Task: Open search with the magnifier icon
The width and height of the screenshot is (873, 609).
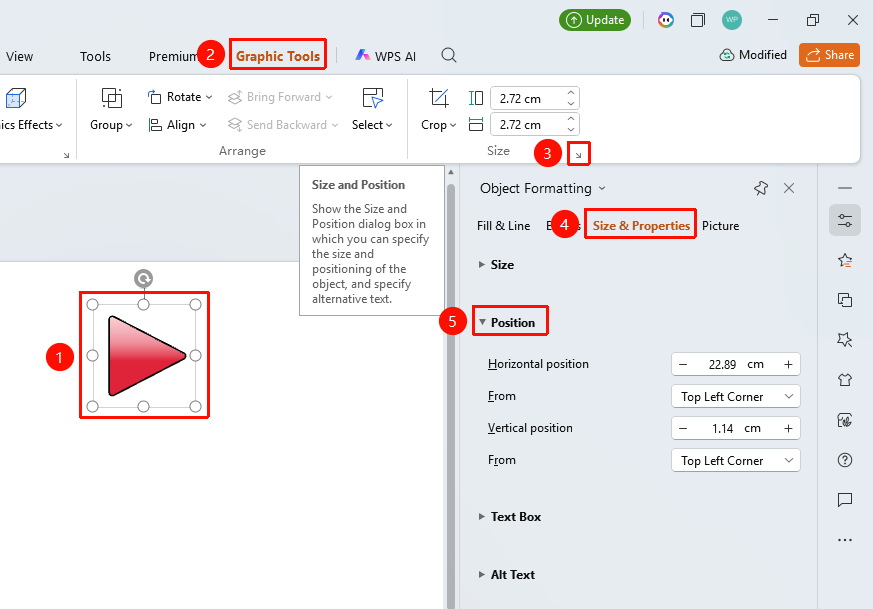Action: tap(449, 55)
